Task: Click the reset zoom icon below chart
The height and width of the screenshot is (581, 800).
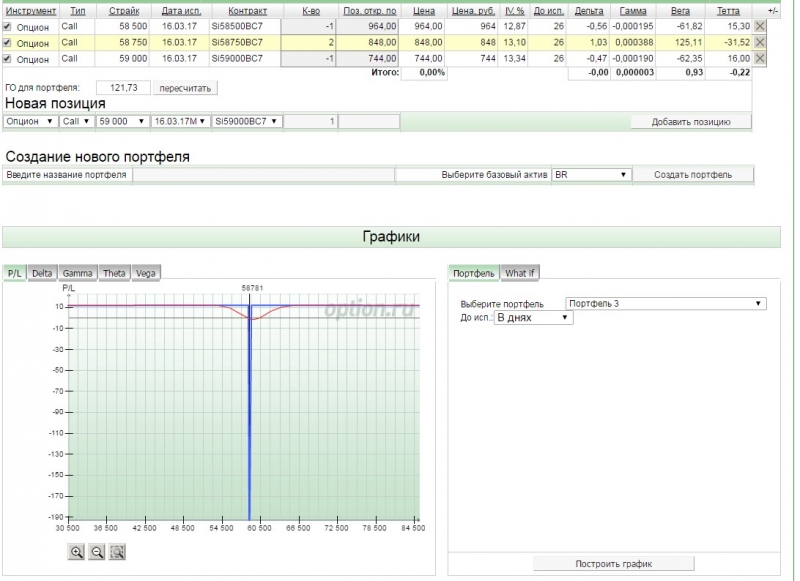Action: coord(117,552)
